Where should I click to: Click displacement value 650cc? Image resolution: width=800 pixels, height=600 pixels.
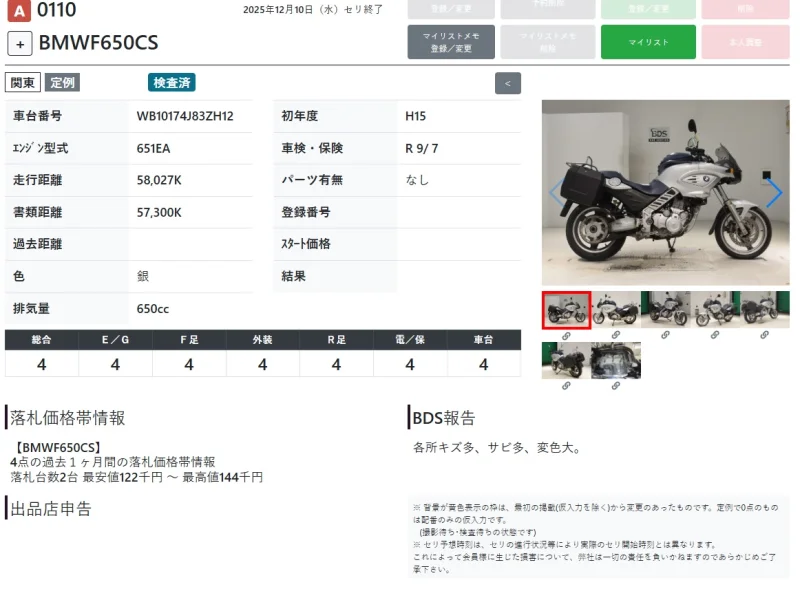click(x=153, y=309)
